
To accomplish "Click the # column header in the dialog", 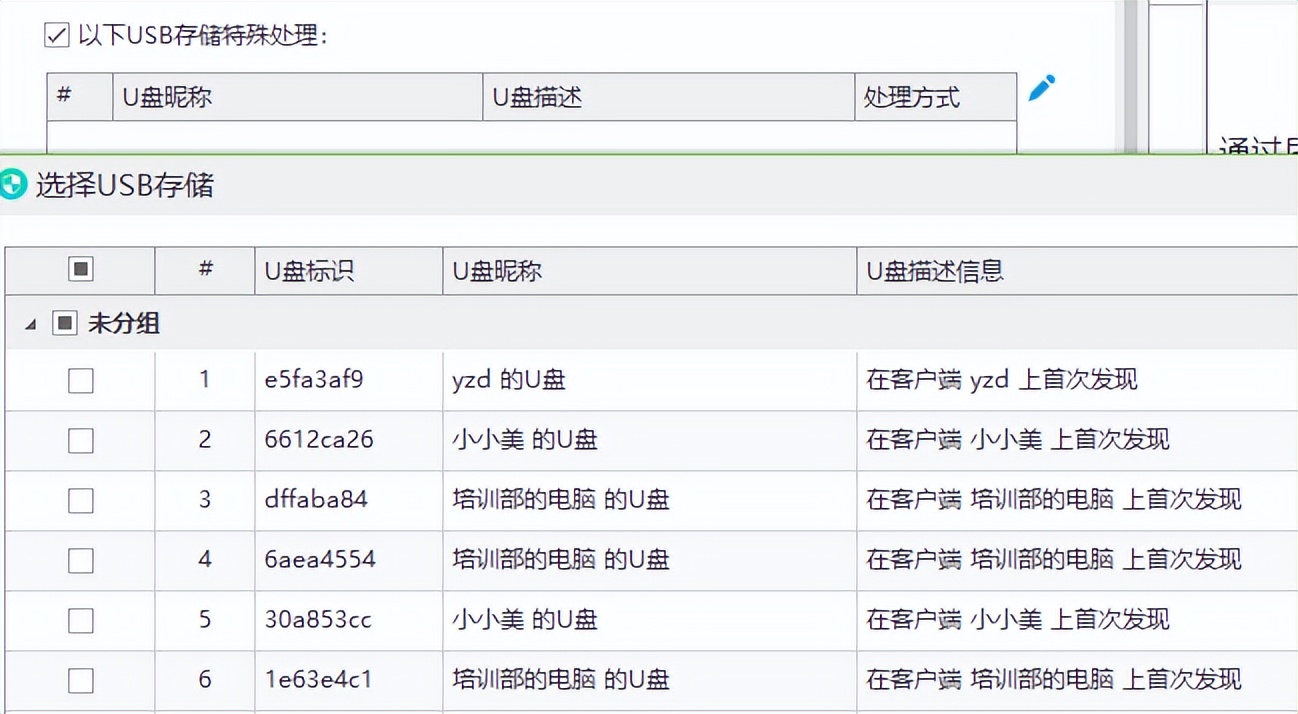I will tap(204, 270).
